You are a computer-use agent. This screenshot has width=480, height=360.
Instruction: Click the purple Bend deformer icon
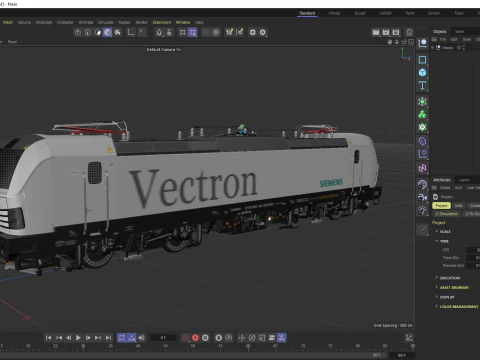pyautogui.click(x=422, y=141)
